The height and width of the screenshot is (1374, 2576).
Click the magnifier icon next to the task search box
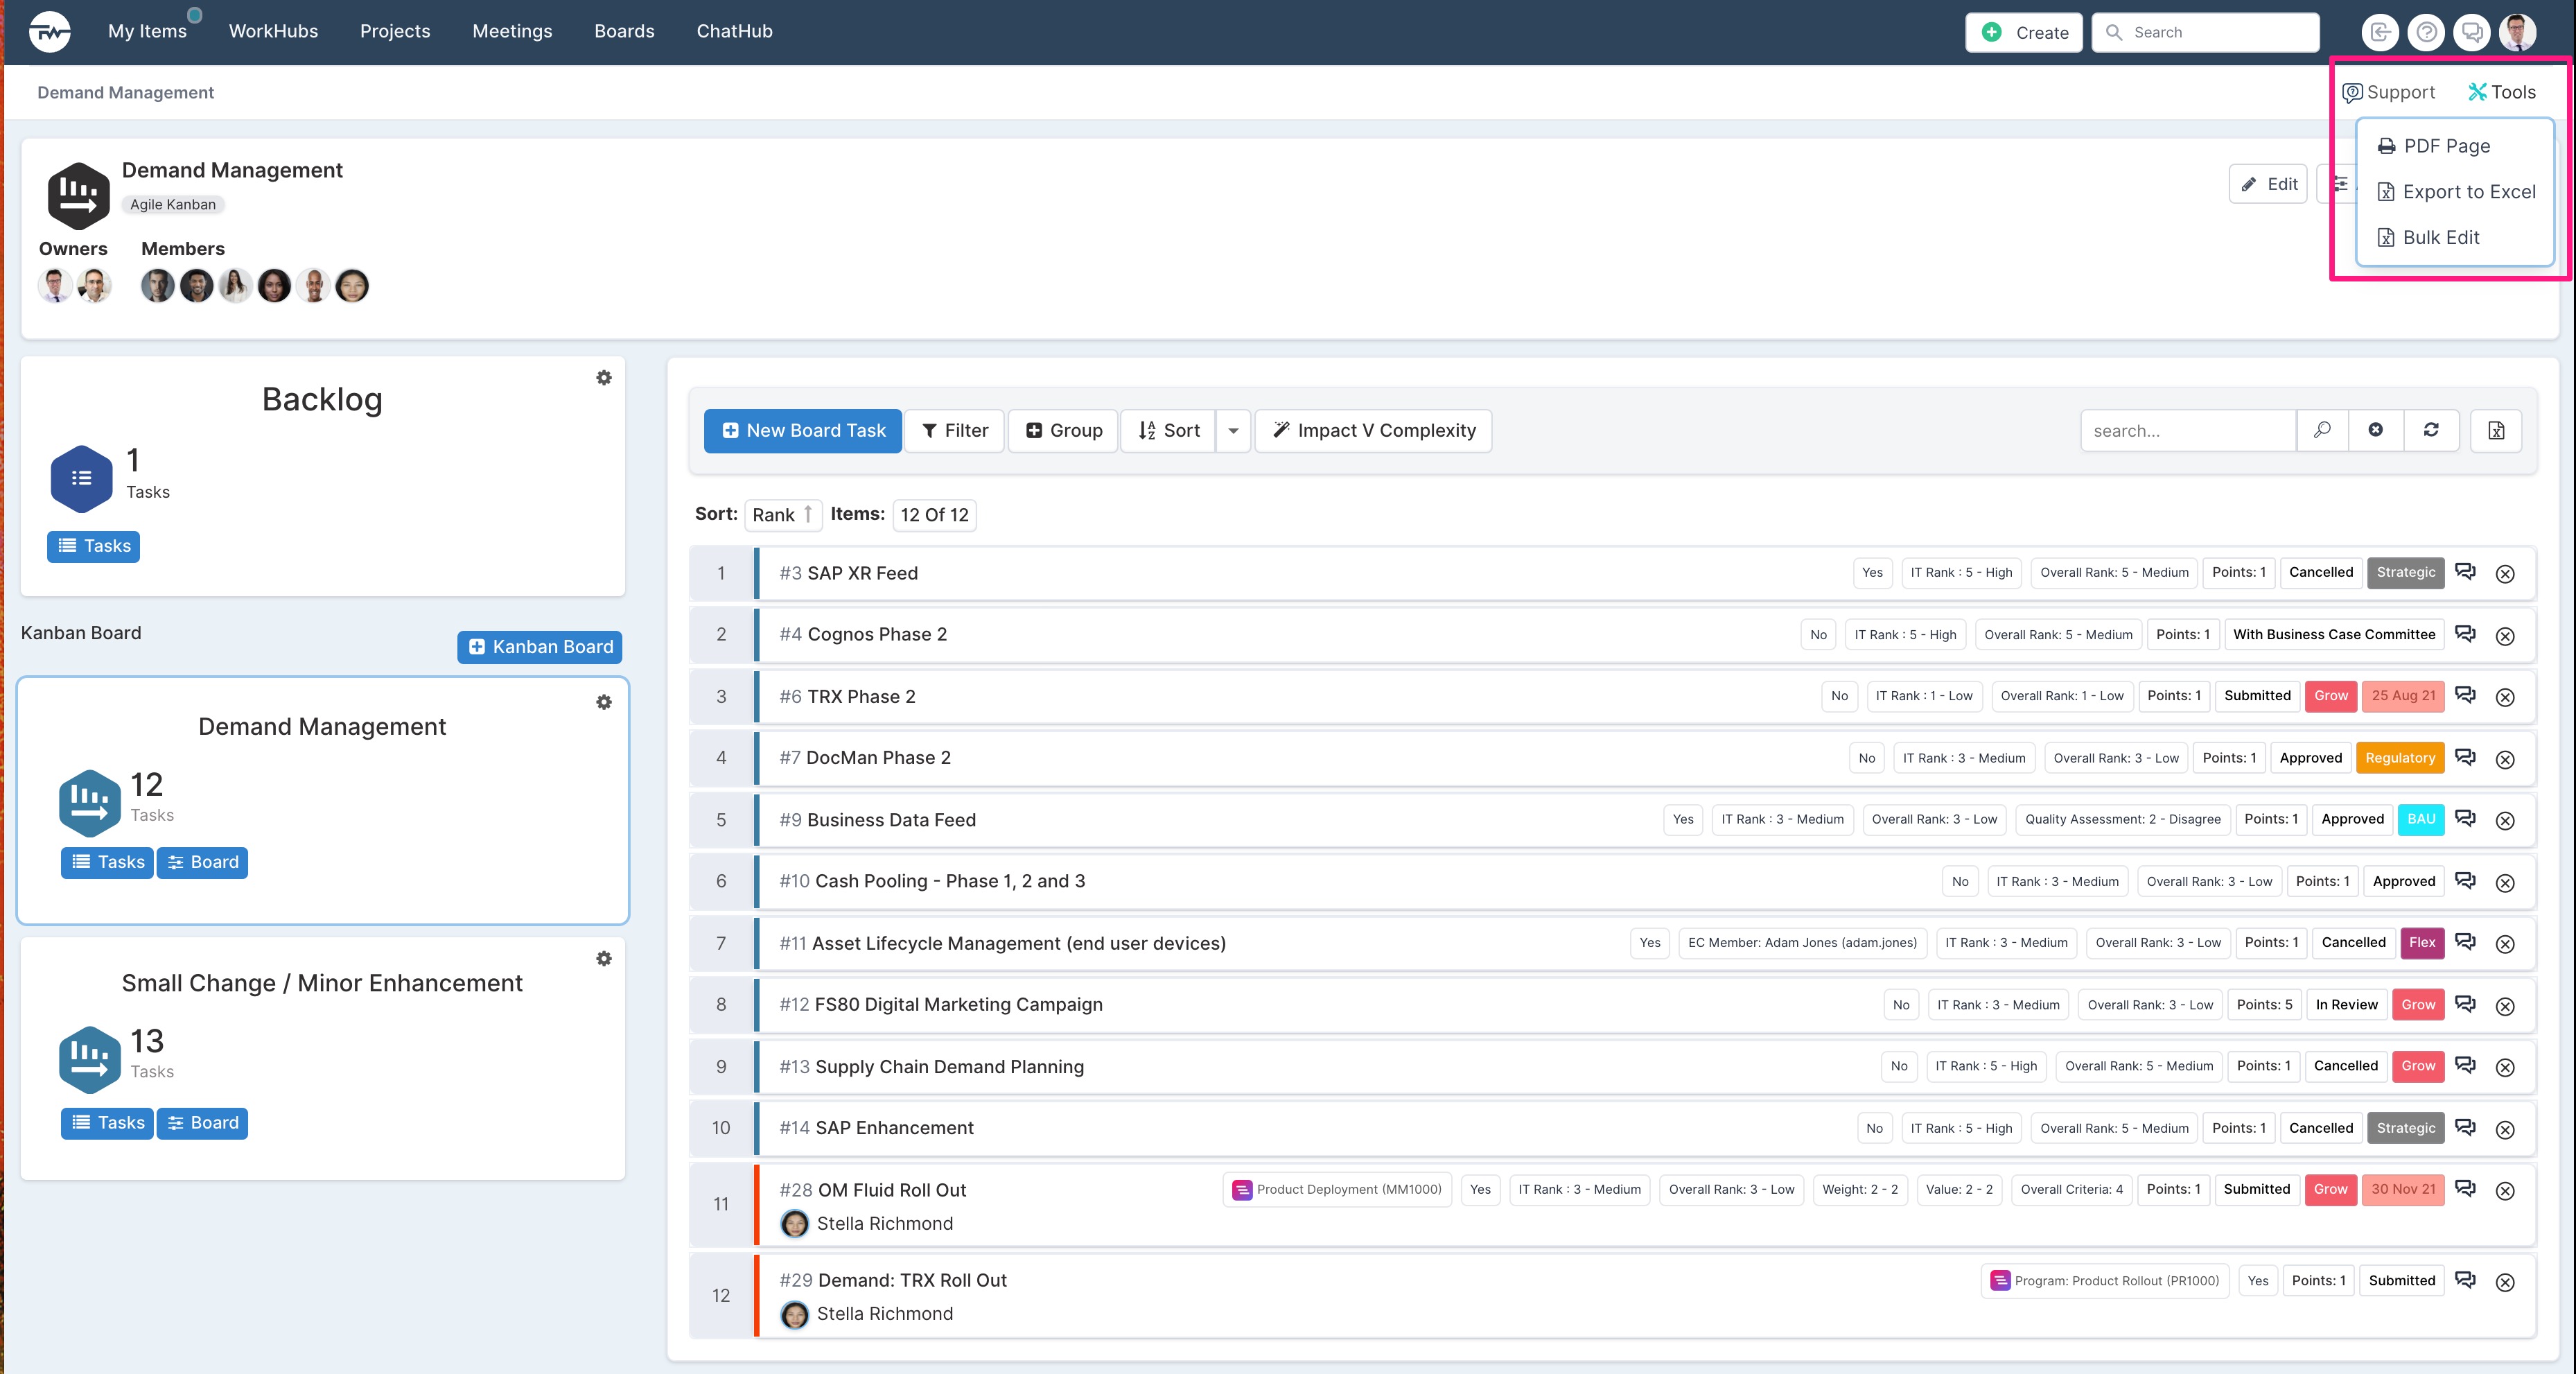pyautogui.click(x=2322, y=430)
